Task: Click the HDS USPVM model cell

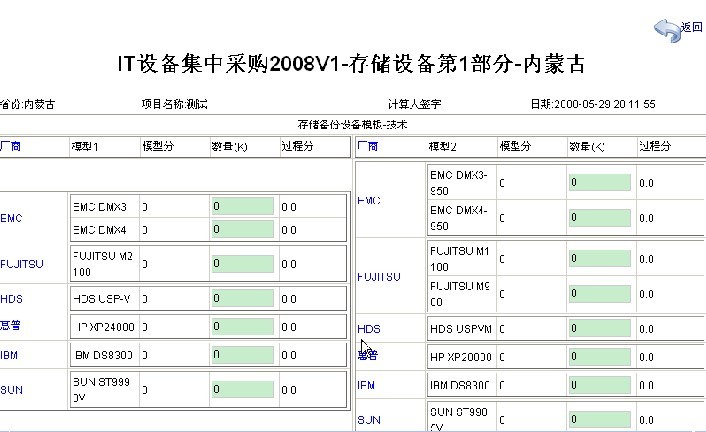Action: tap(461, 329)
